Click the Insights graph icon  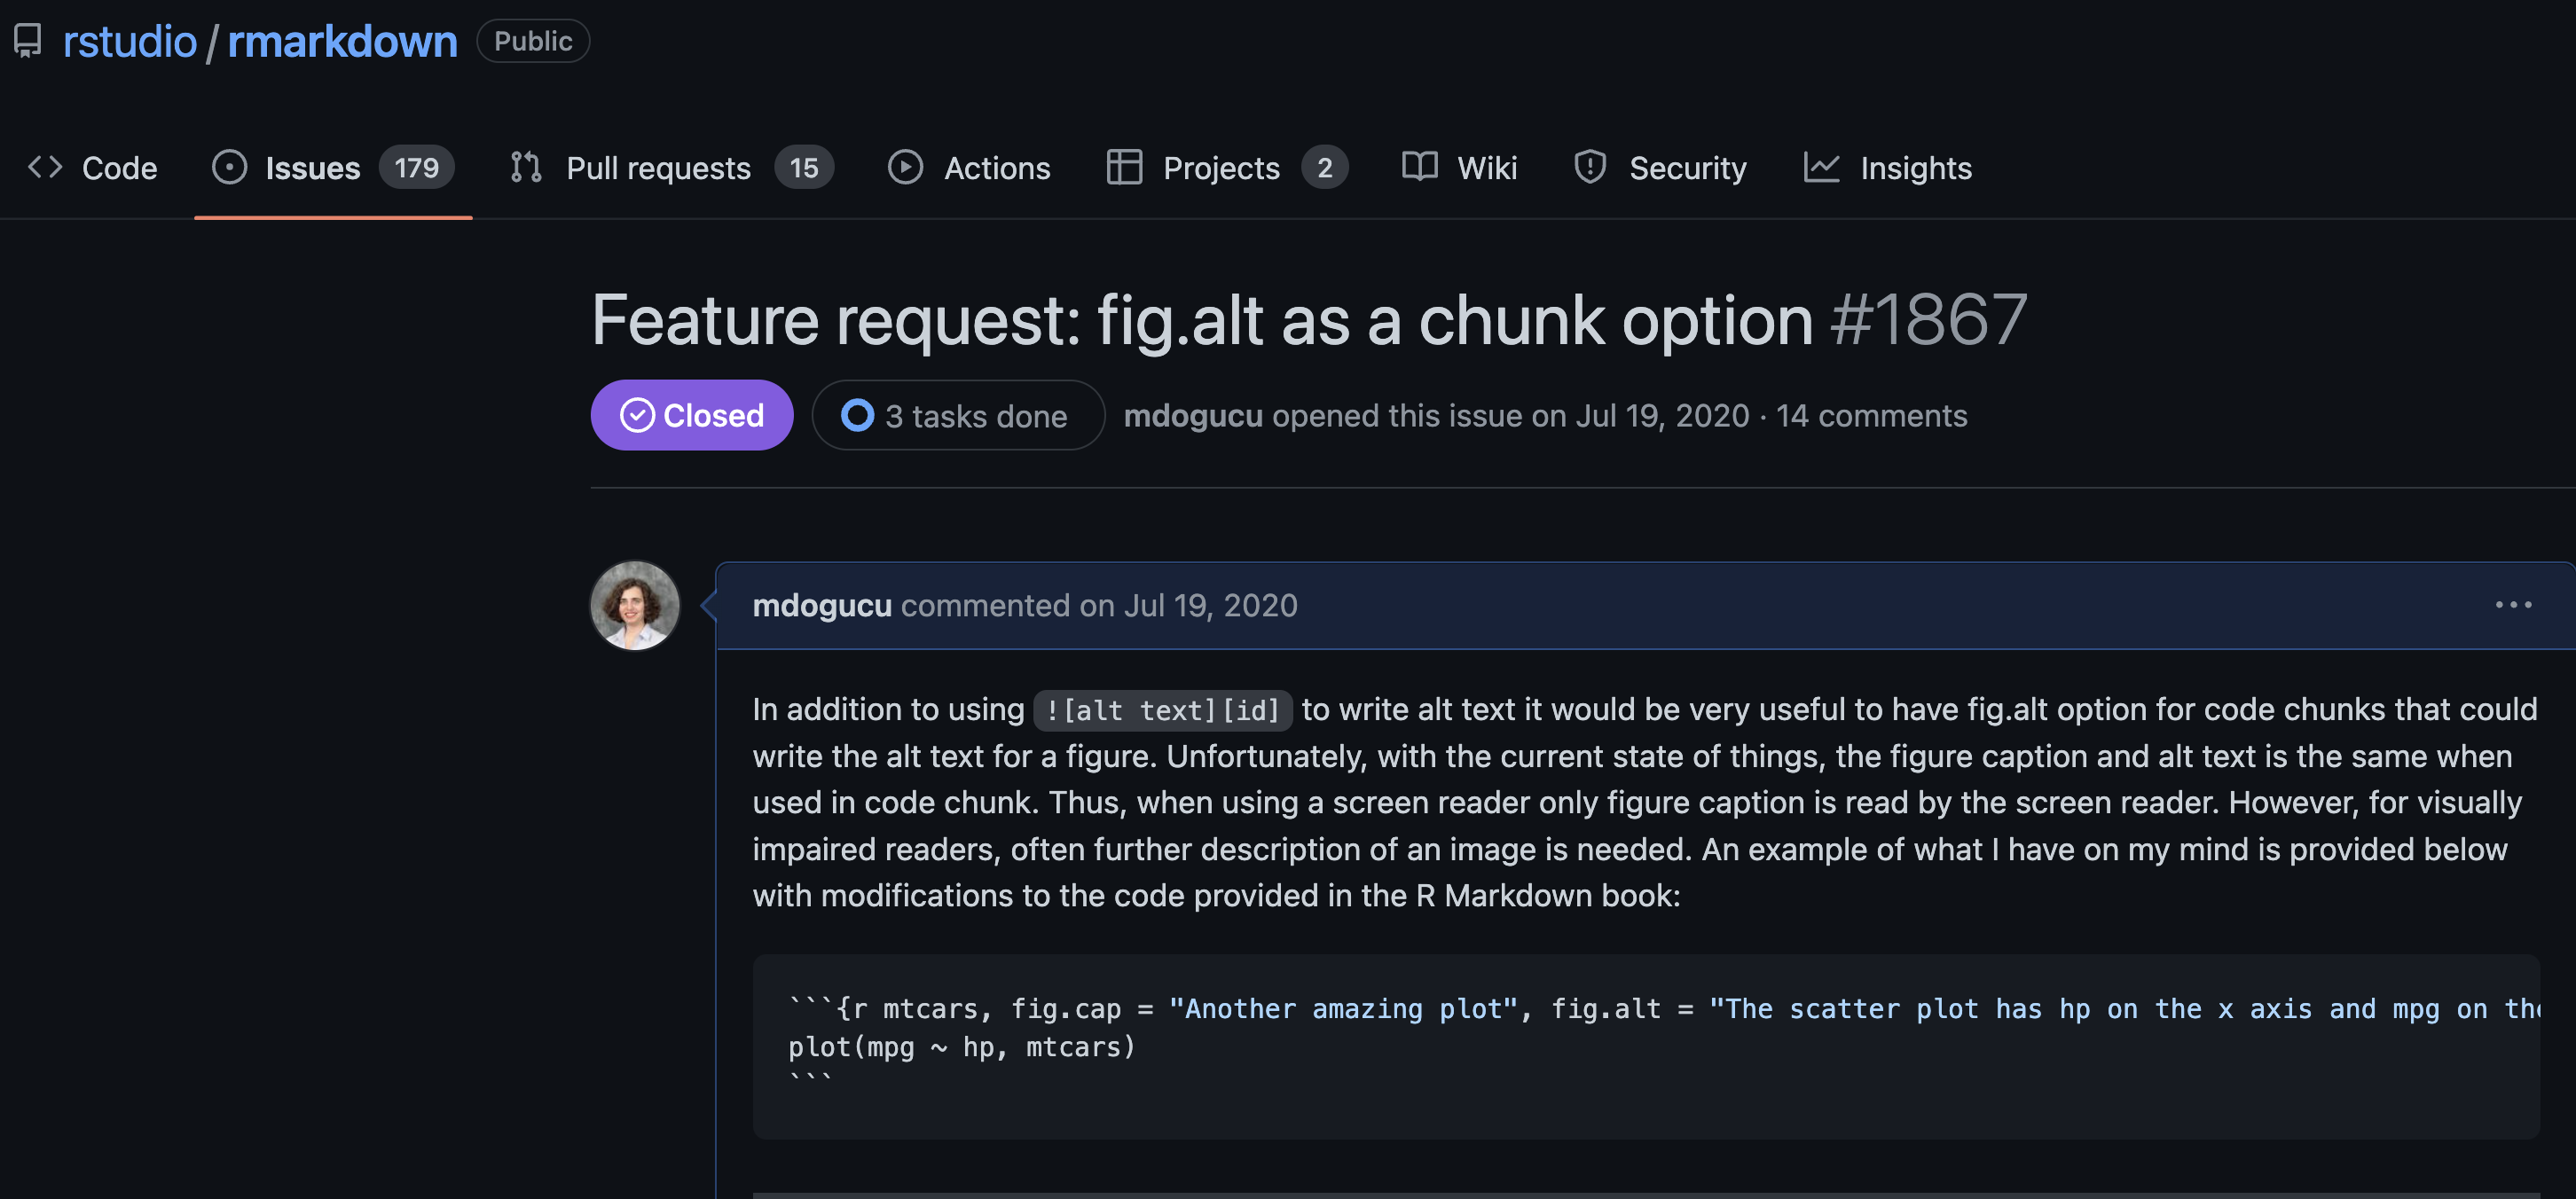1822,167
